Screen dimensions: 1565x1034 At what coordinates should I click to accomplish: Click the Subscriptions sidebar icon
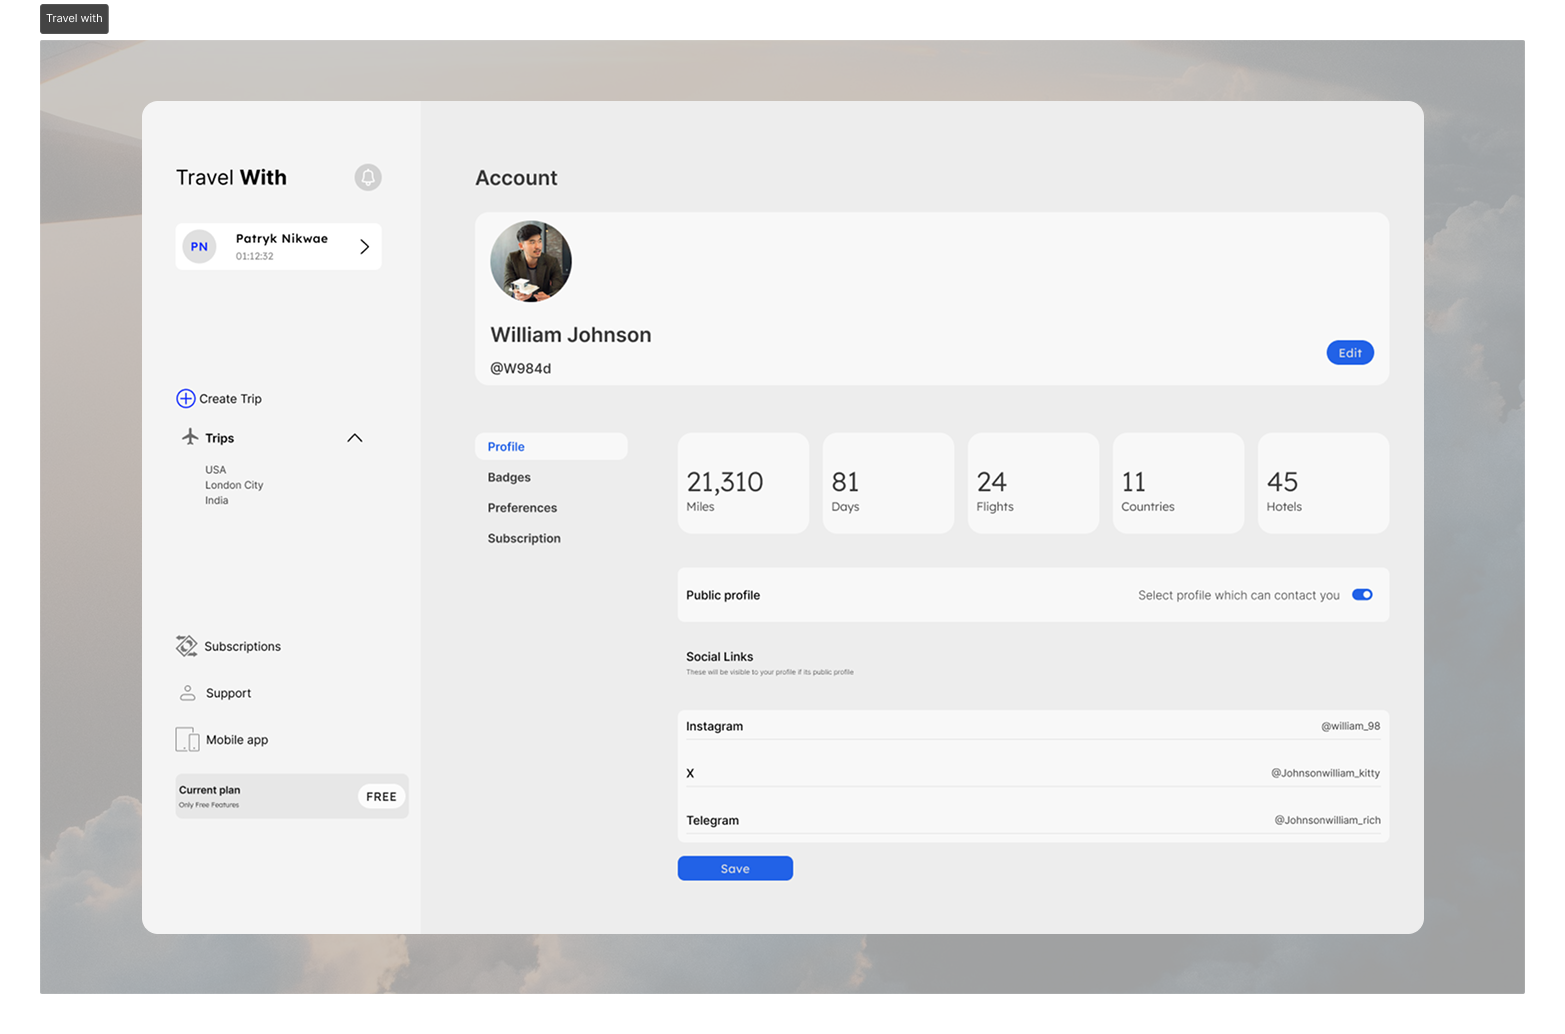(187, 646)
